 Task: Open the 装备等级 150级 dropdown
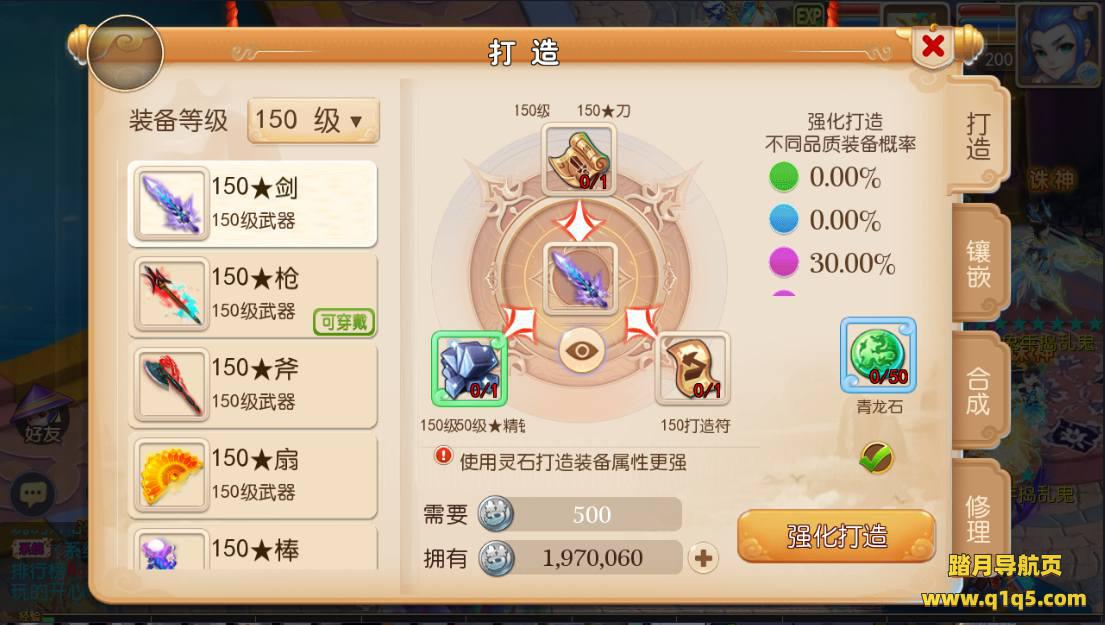tap(313, 120)
